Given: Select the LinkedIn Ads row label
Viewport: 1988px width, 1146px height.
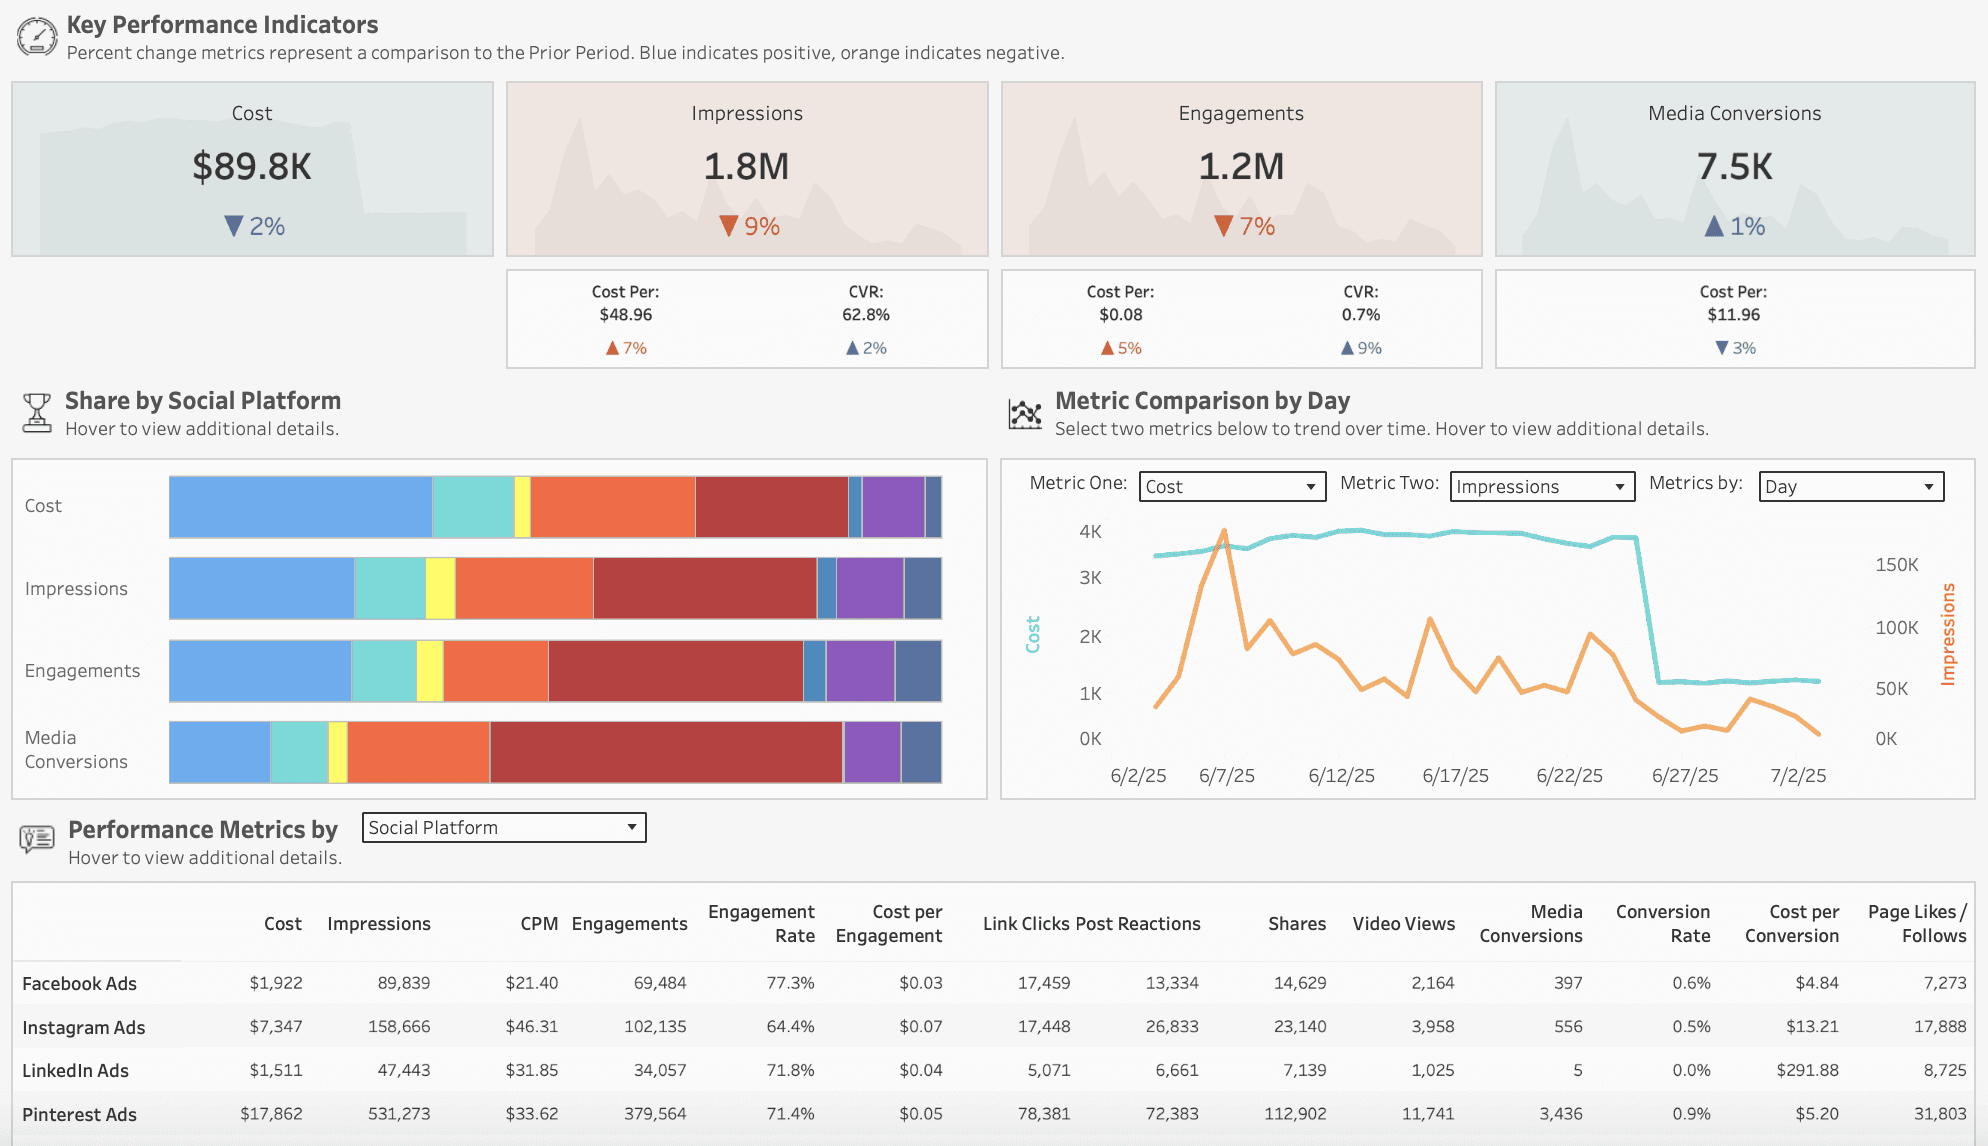Looking at the screenshot, I should tap(76, 1071).
